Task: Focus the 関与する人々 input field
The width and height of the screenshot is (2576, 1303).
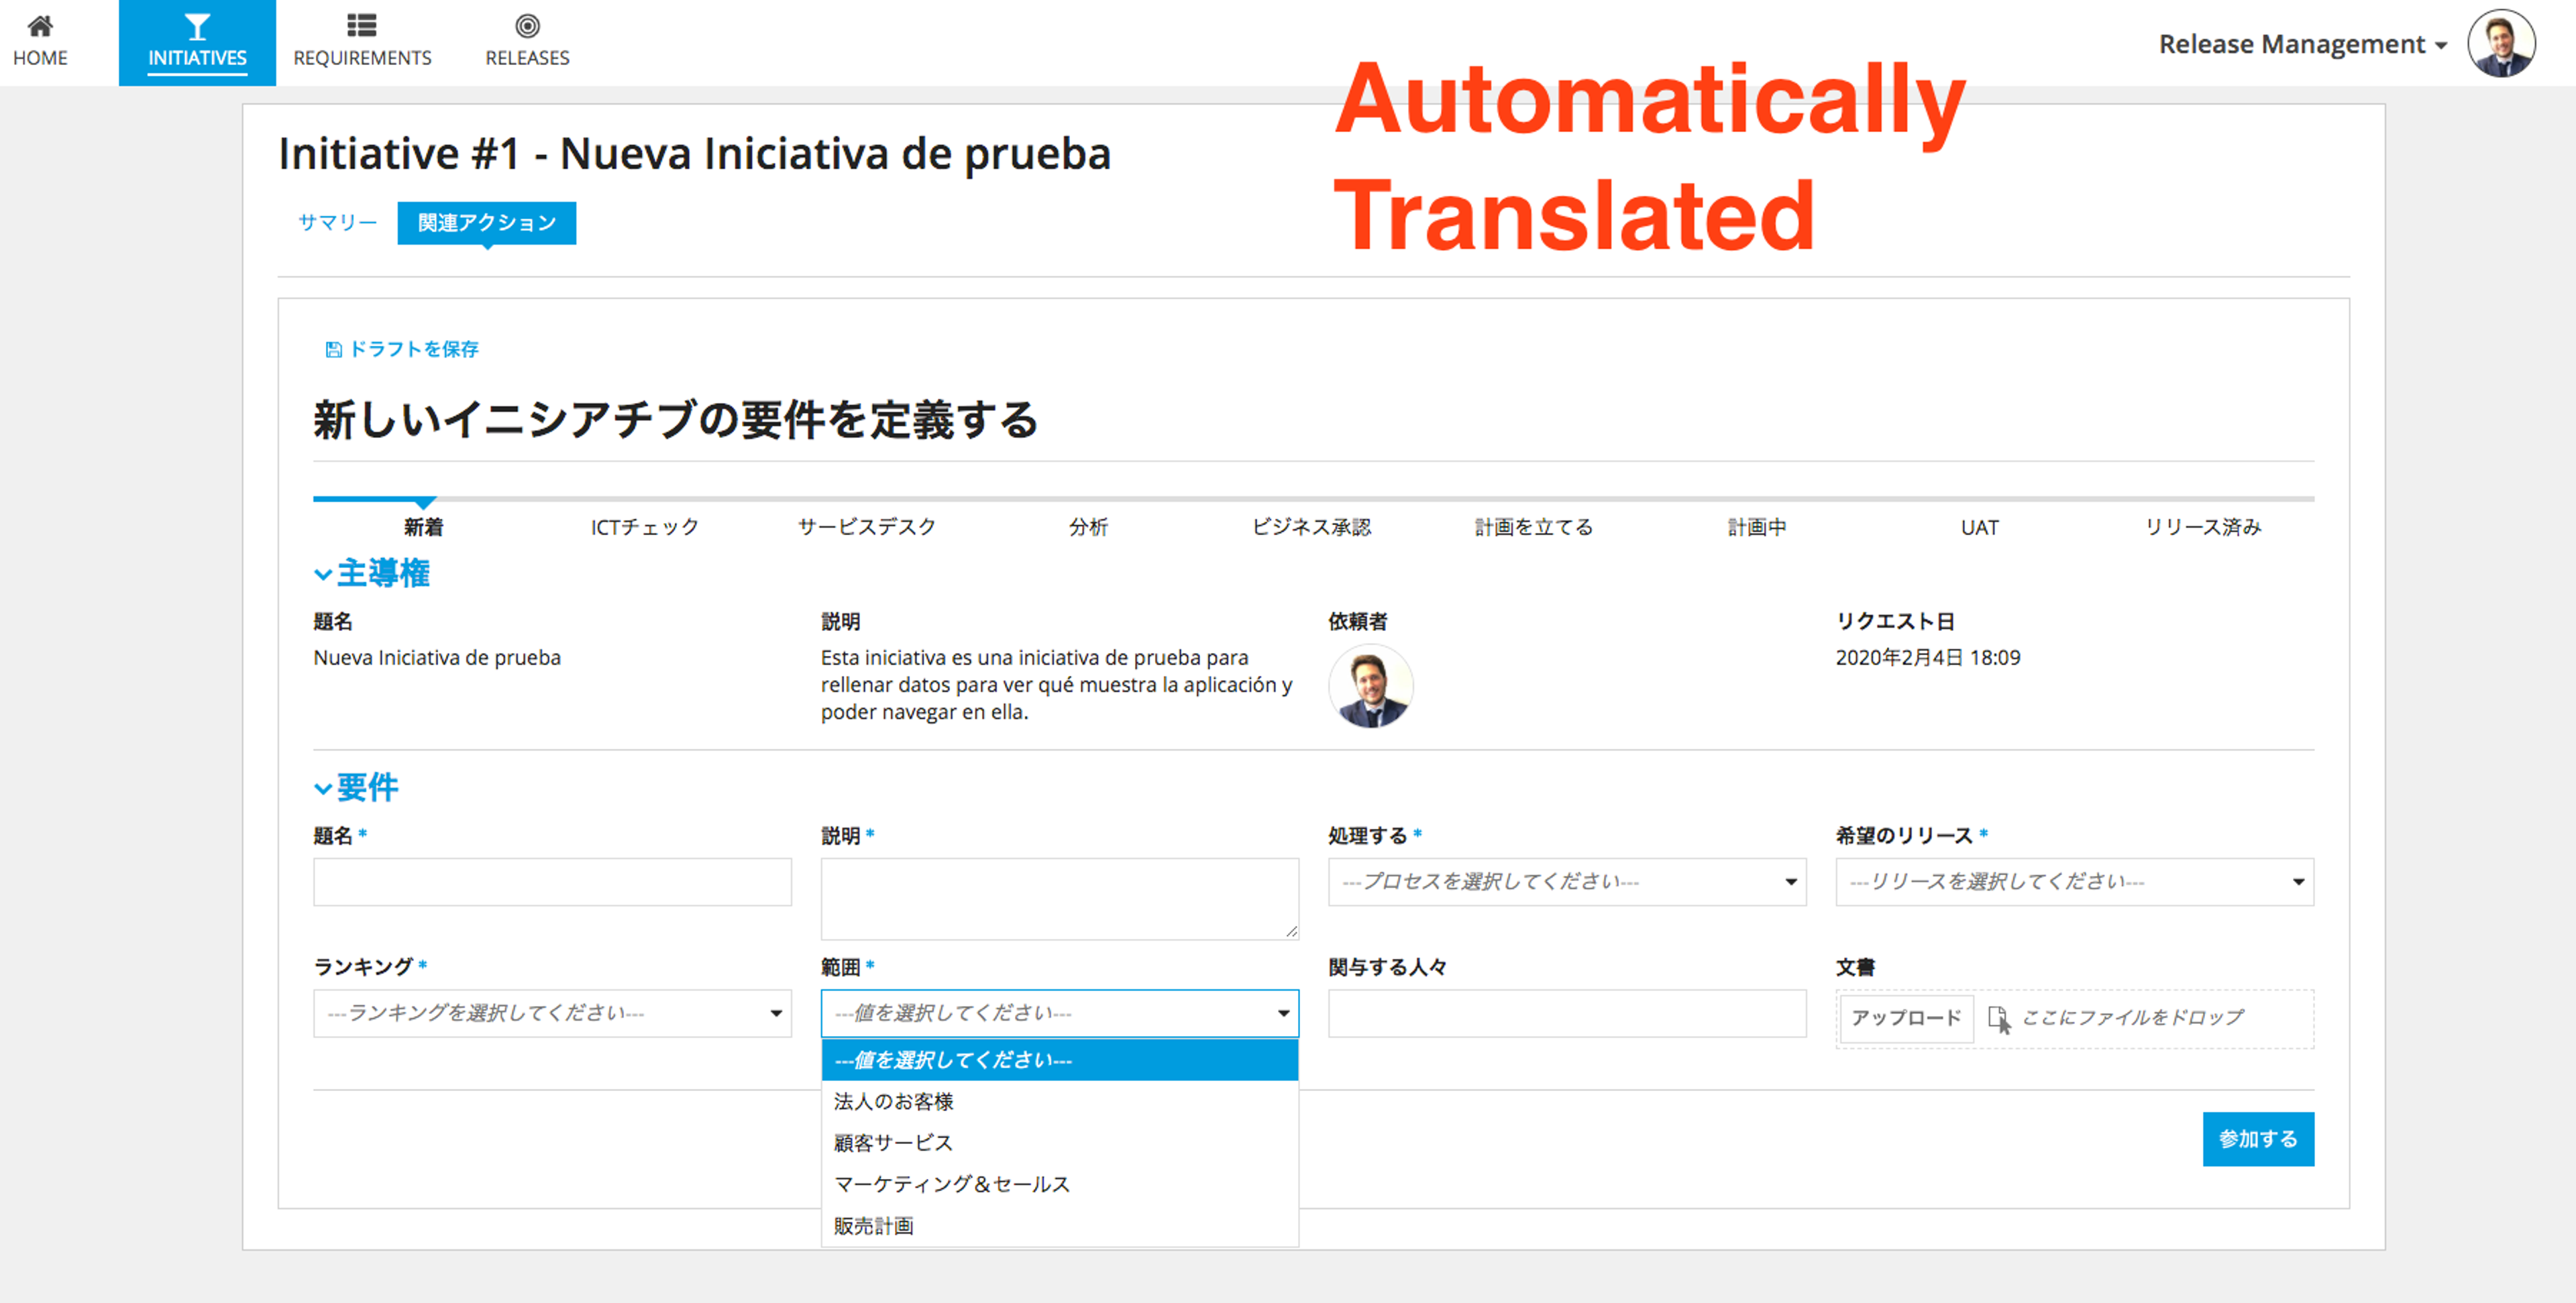Action: click(1567, 1013)
